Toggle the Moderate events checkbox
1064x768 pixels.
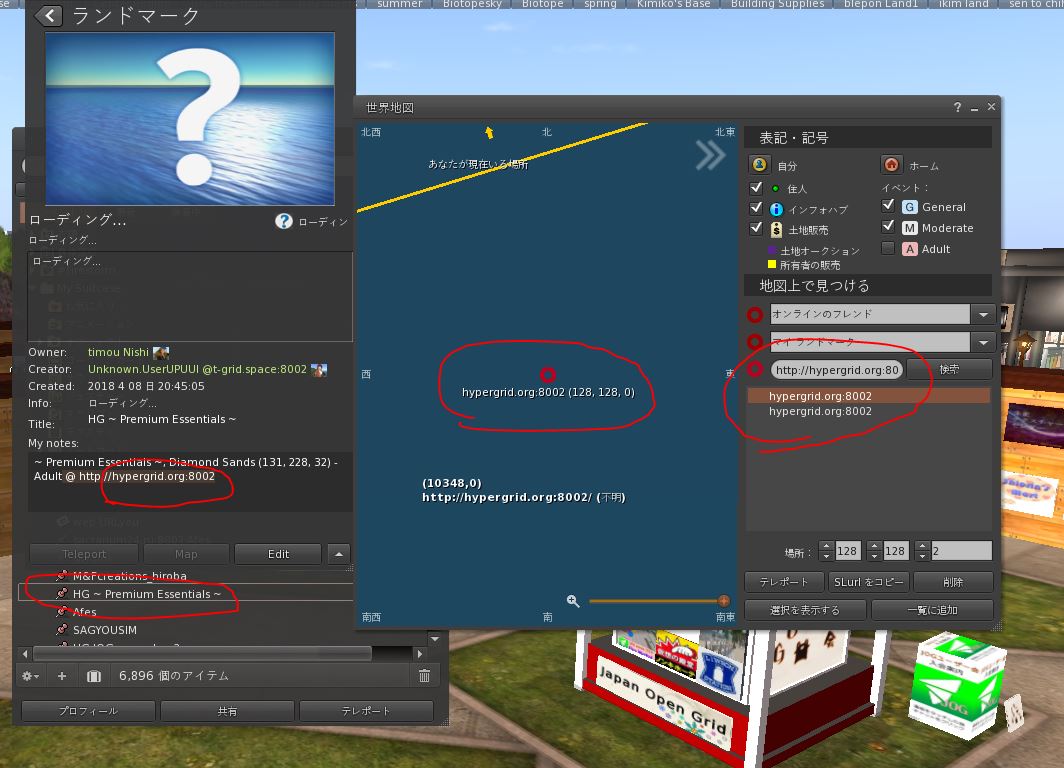(888, 226)
